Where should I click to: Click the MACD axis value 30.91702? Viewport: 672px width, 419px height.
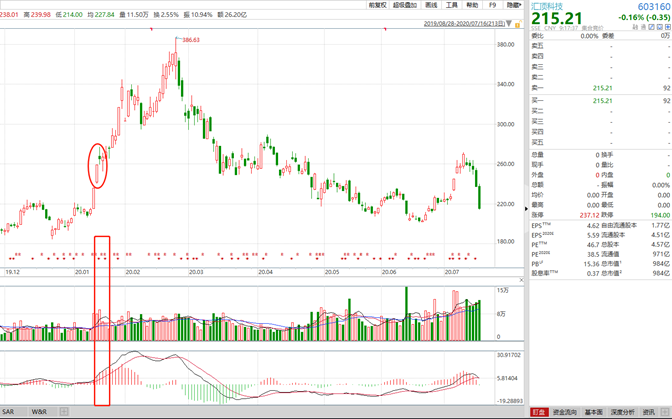(509, 355)
